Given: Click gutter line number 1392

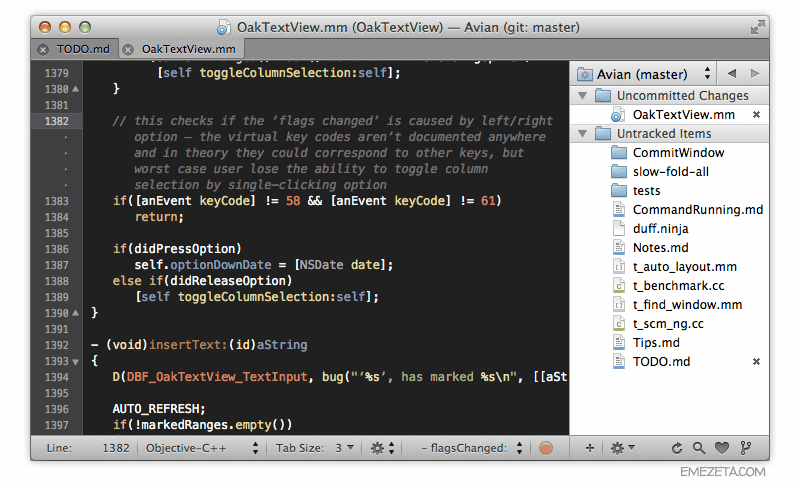Looking at the screenshot, I should [56, 345].
